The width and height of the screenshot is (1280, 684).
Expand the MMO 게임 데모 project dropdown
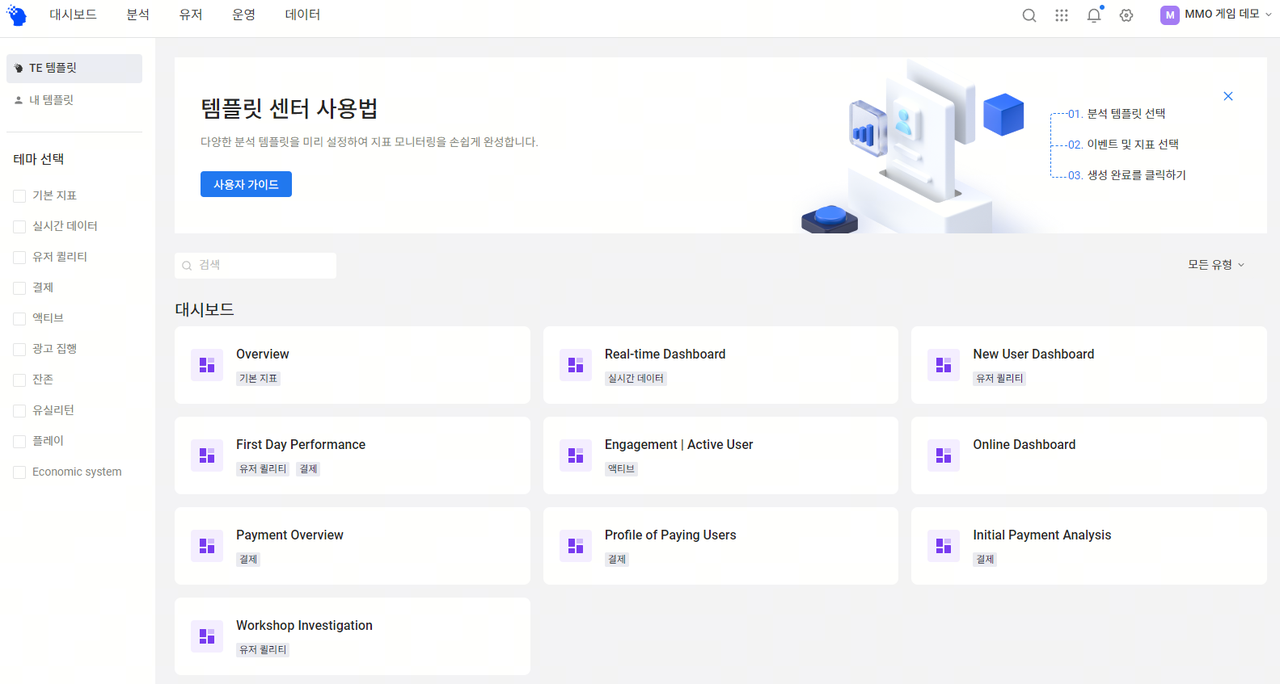pos(1216,15)
